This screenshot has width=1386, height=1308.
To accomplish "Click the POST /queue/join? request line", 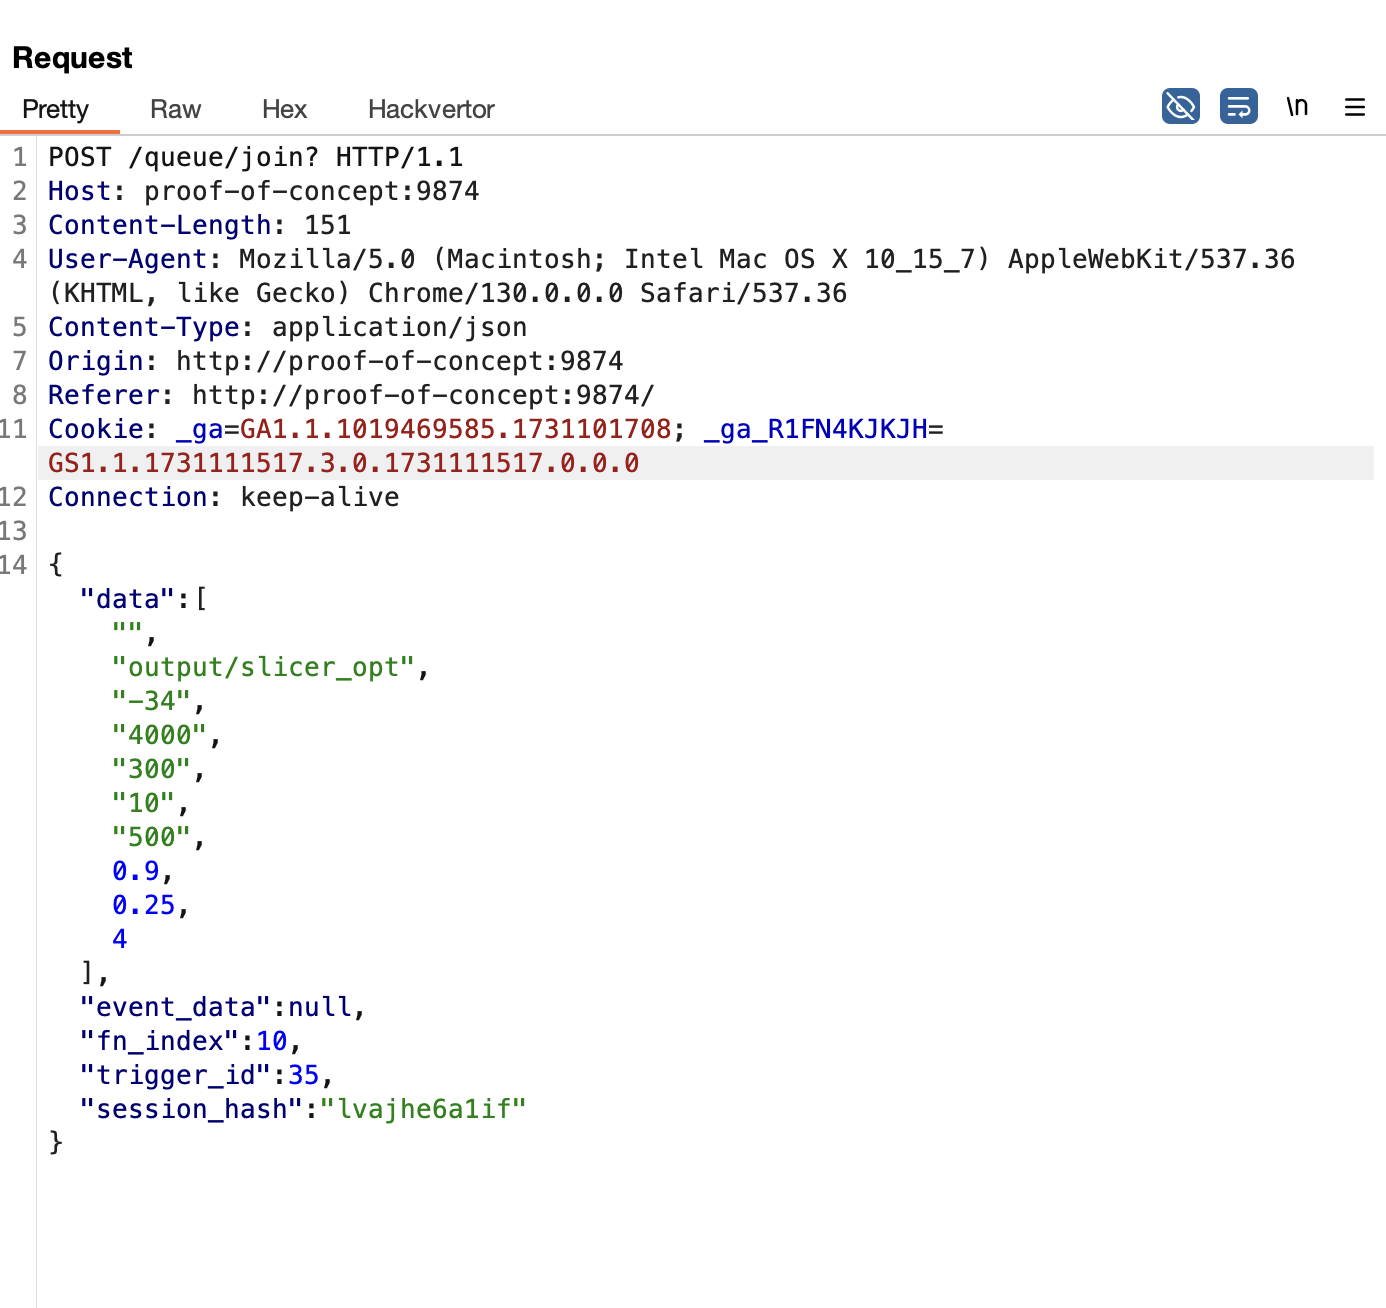I will point(256,157).
